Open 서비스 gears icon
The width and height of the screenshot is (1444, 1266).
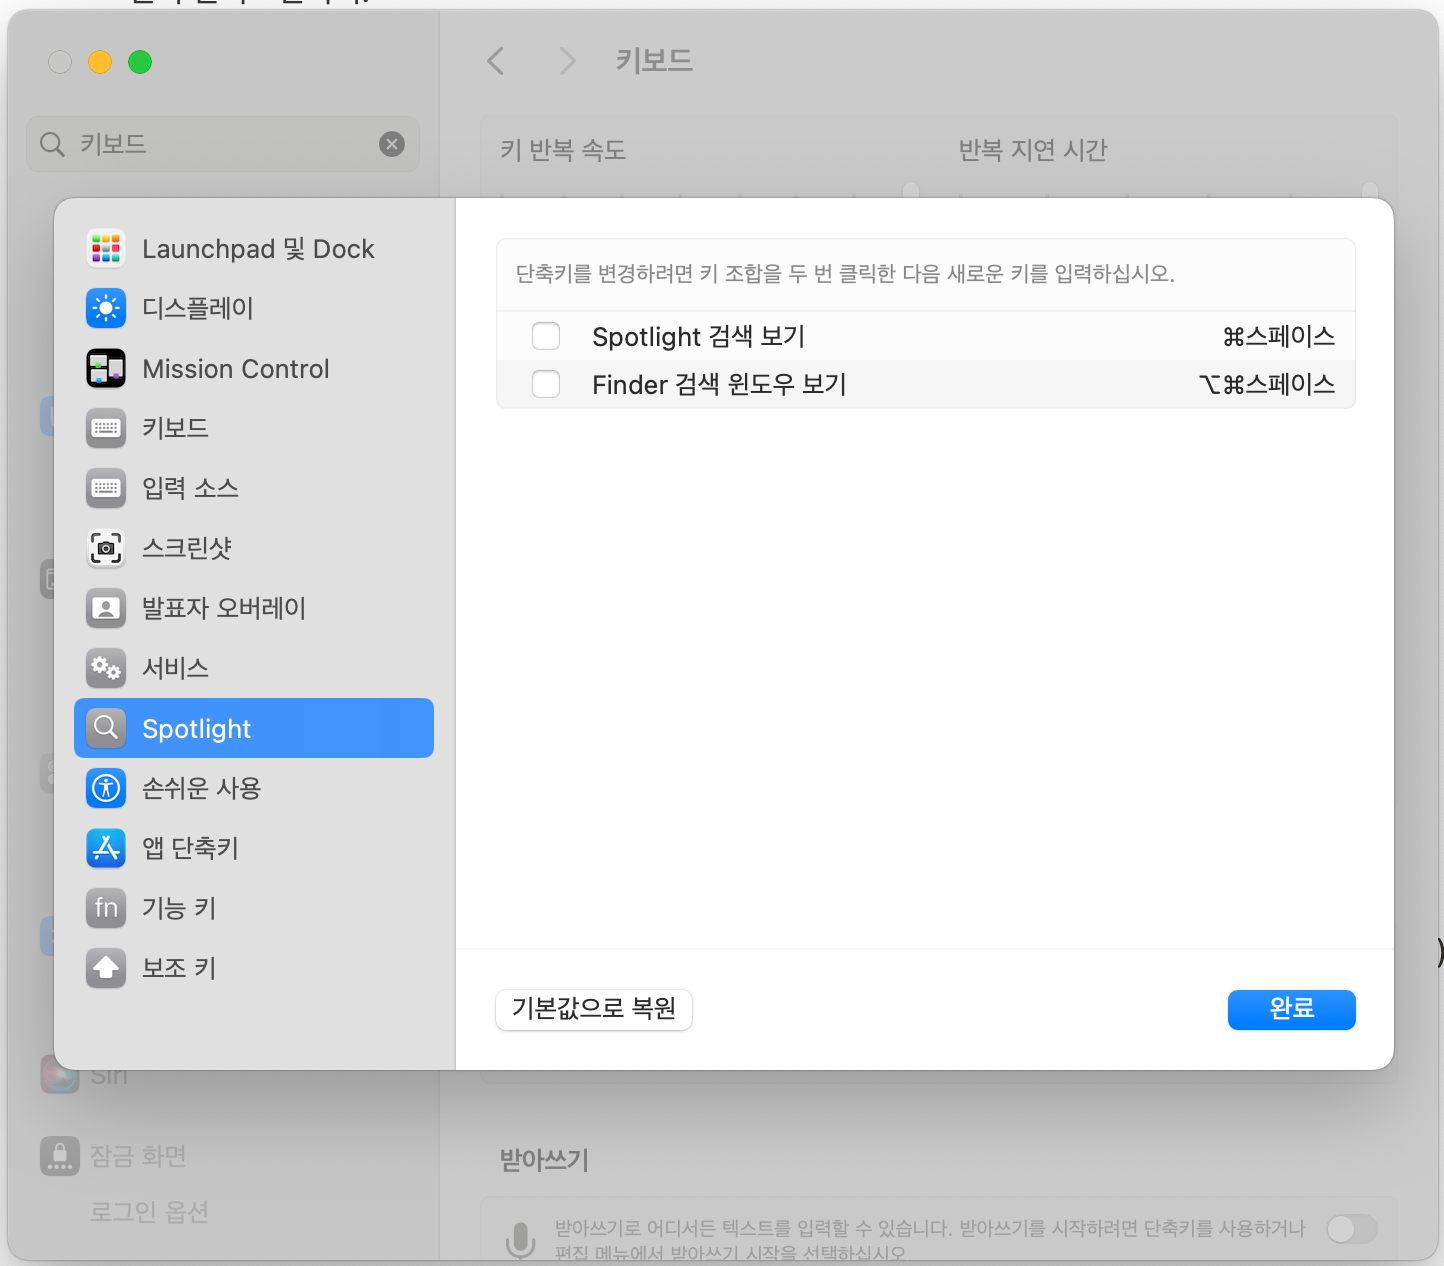point(106,668)
